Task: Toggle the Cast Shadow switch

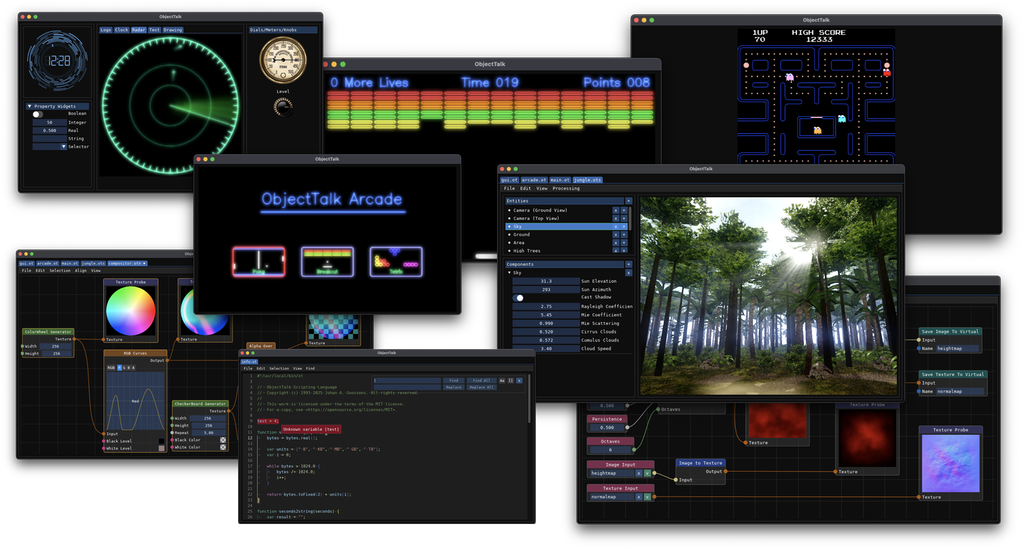Action: (518, 298)
